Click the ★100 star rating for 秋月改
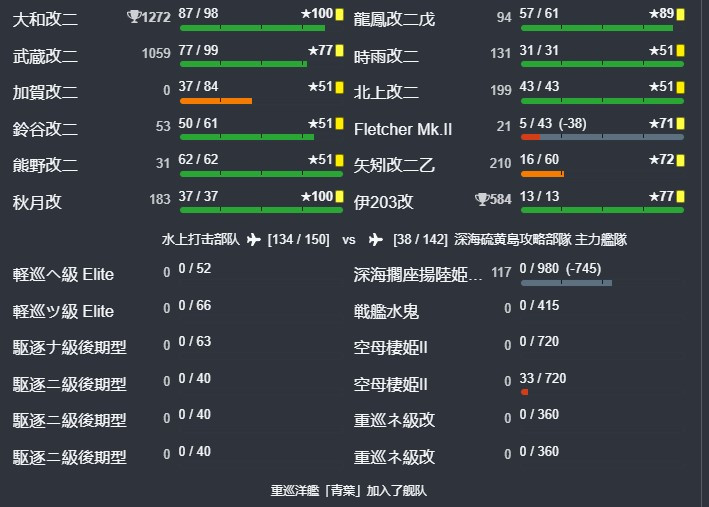Viewport: 709px width, 507px height. [317, 197]
